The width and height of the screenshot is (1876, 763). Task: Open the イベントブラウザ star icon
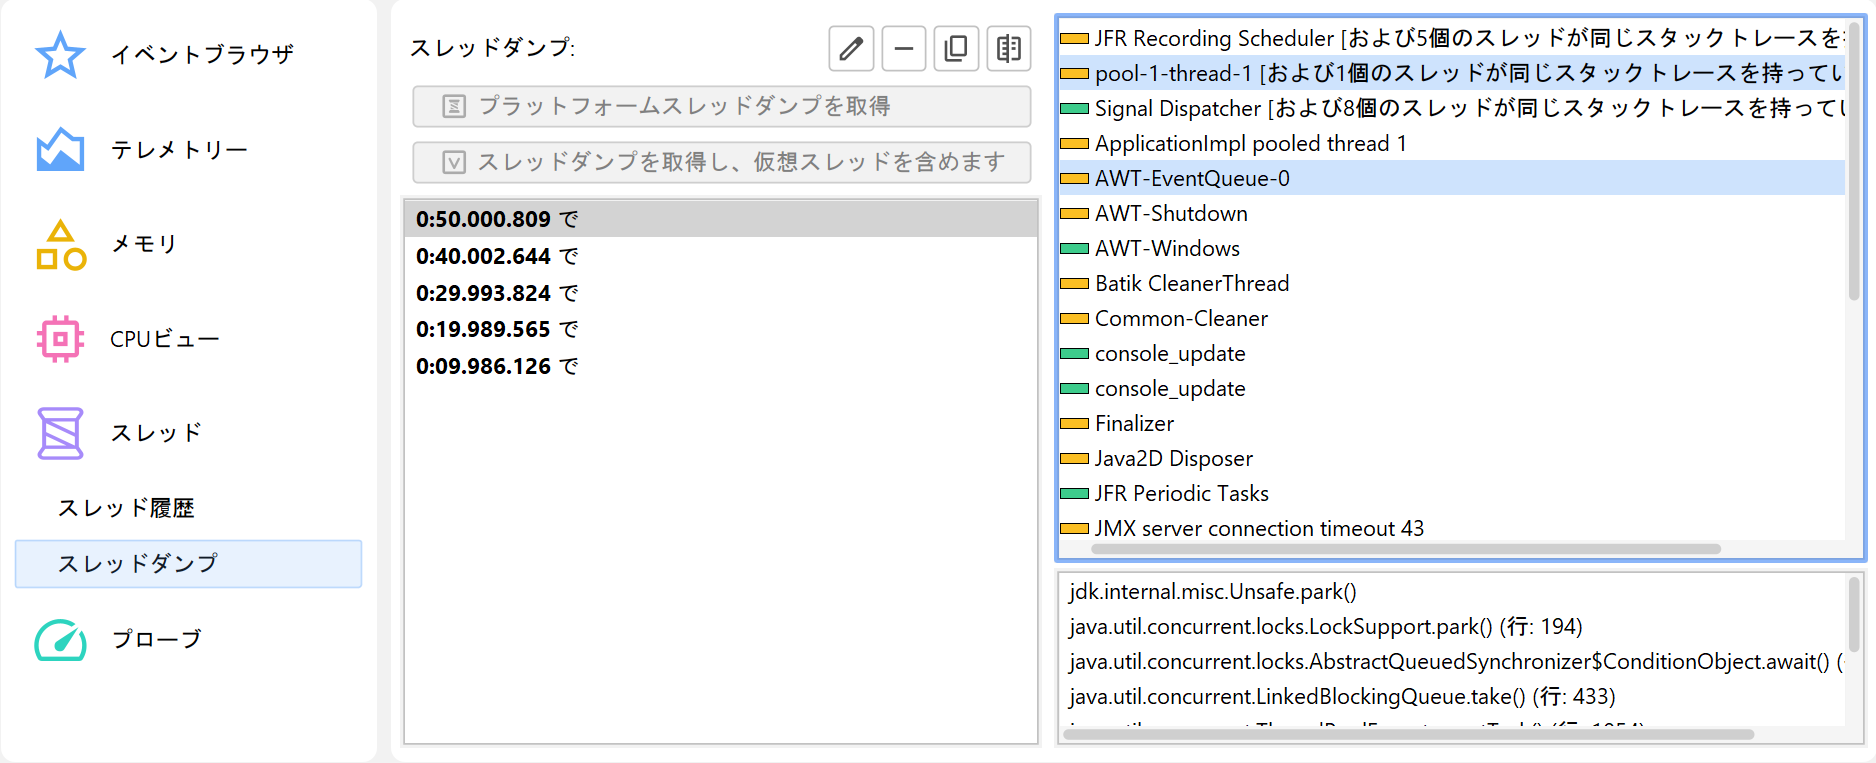pos(60,55)
